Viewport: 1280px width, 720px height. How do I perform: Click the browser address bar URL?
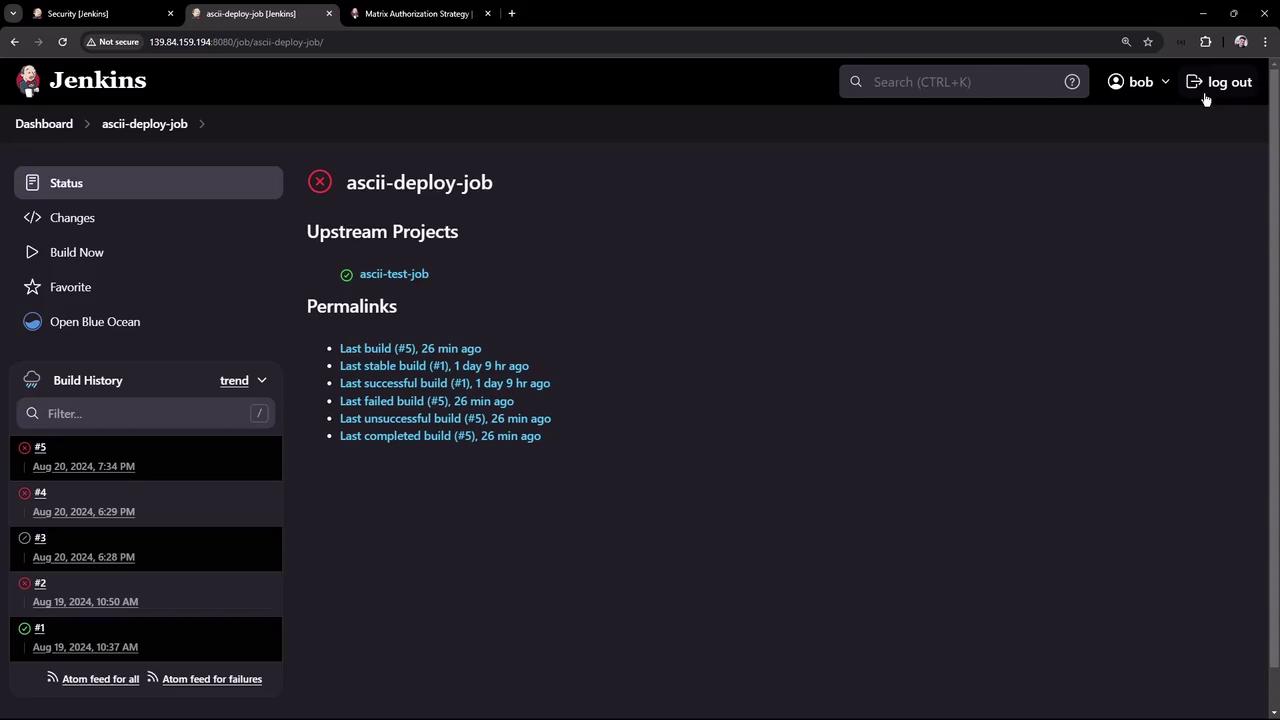coord(236,42)
